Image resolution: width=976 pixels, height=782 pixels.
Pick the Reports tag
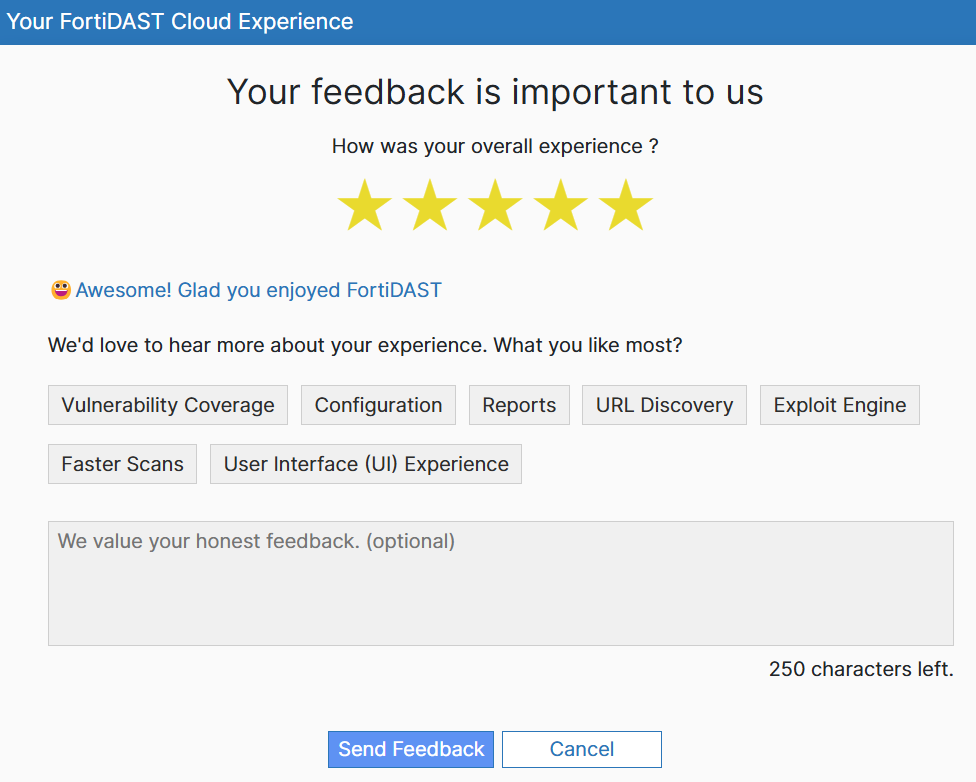(x=519, y=405)
